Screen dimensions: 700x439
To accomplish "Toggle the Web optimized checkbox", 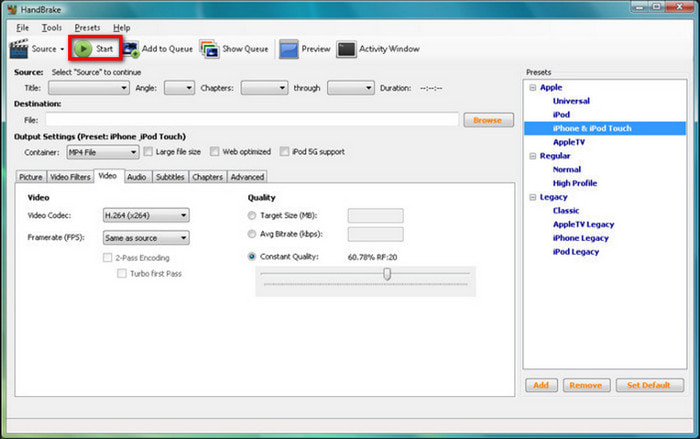I will point(215,152).
